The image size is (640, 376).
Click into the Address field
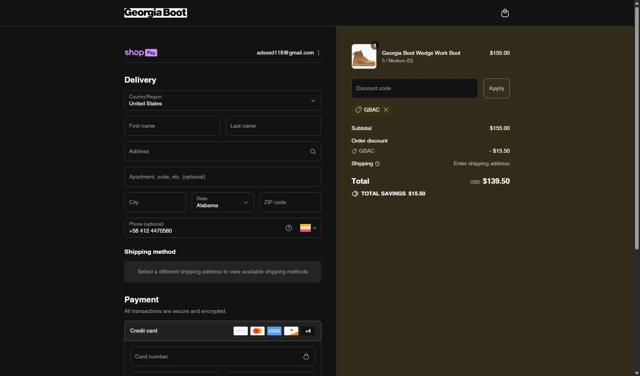click(223, 151)
